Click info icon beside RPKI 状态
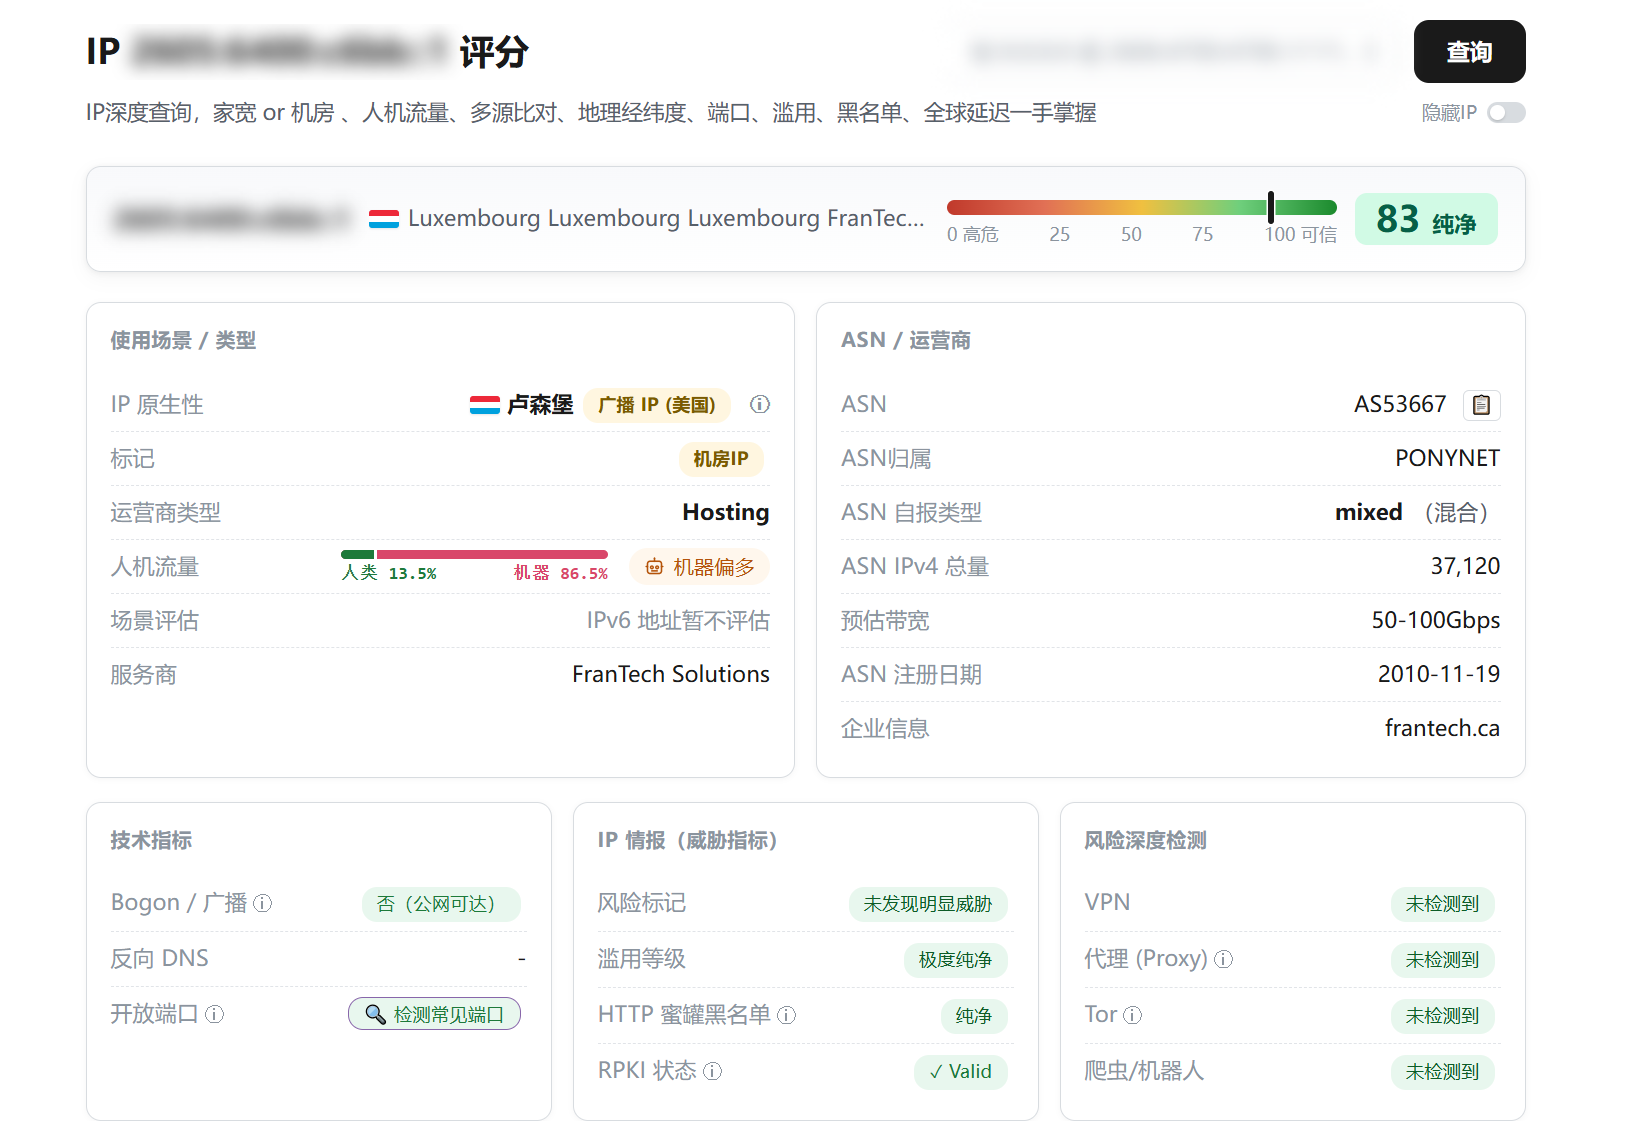This screenshot has height=1121, width=1635. (x=712, y=1071)
